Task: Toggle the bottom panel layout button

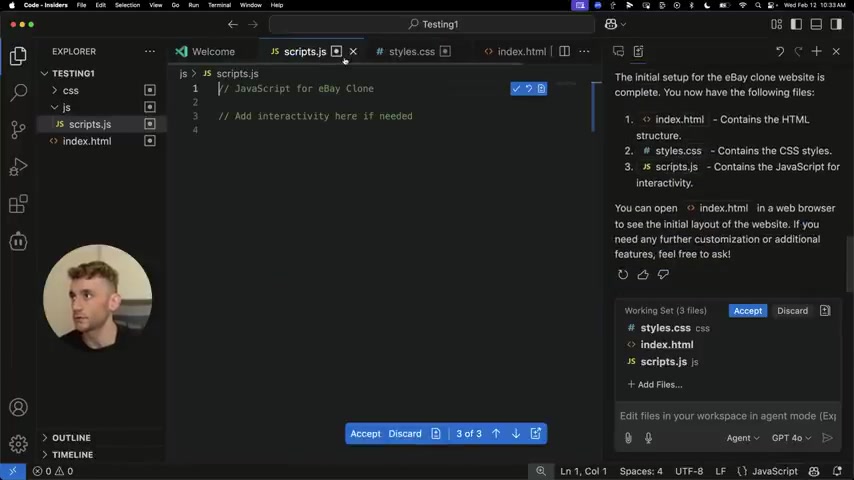Action: coord(816,25)
